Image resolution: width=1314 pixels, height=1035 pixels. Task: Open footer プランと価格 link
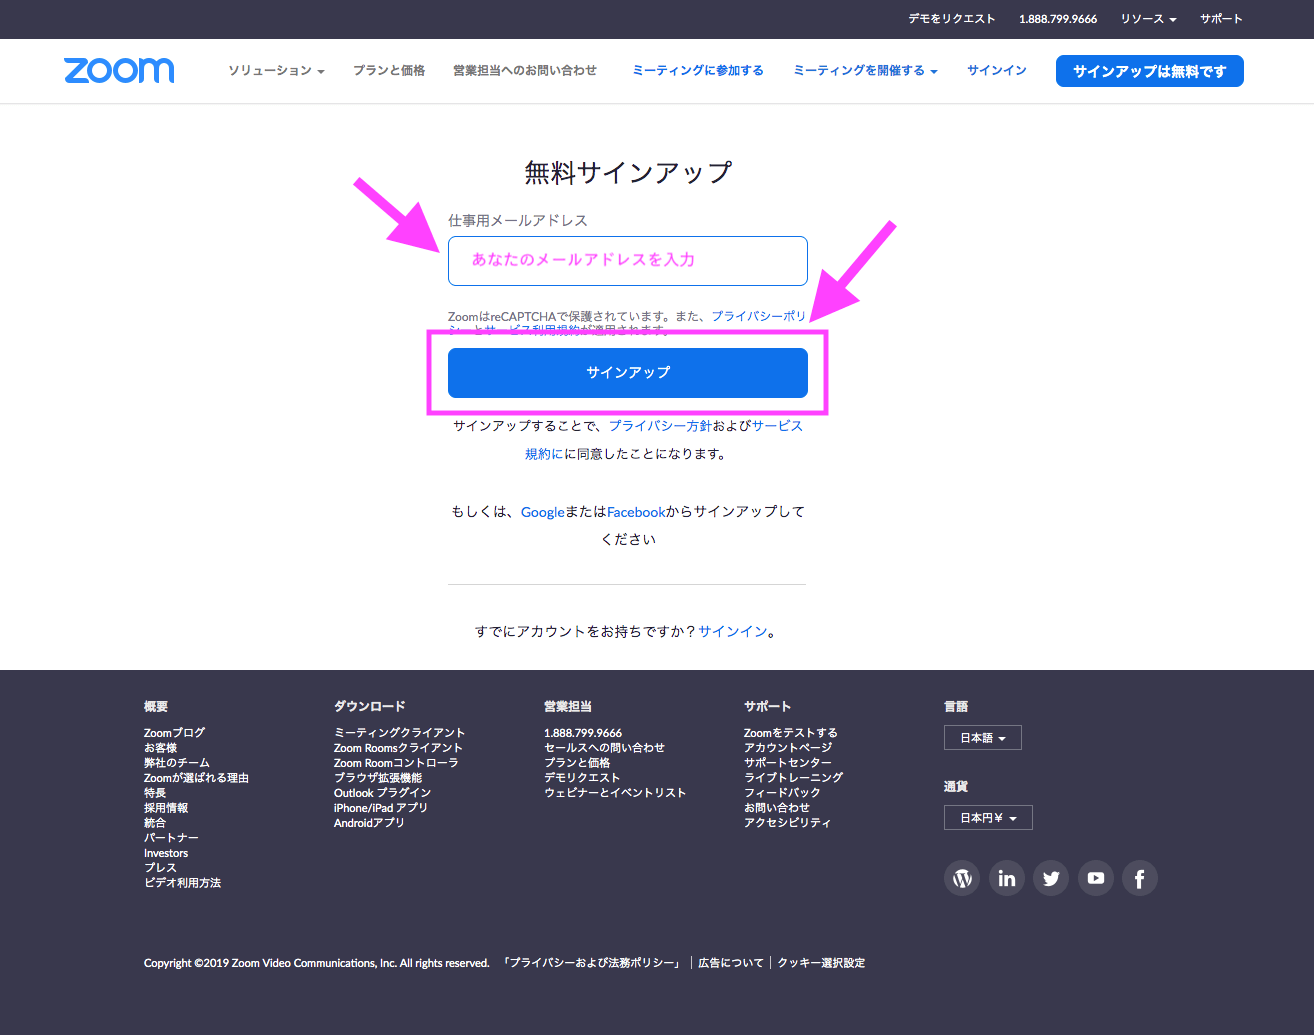(577, 763)
